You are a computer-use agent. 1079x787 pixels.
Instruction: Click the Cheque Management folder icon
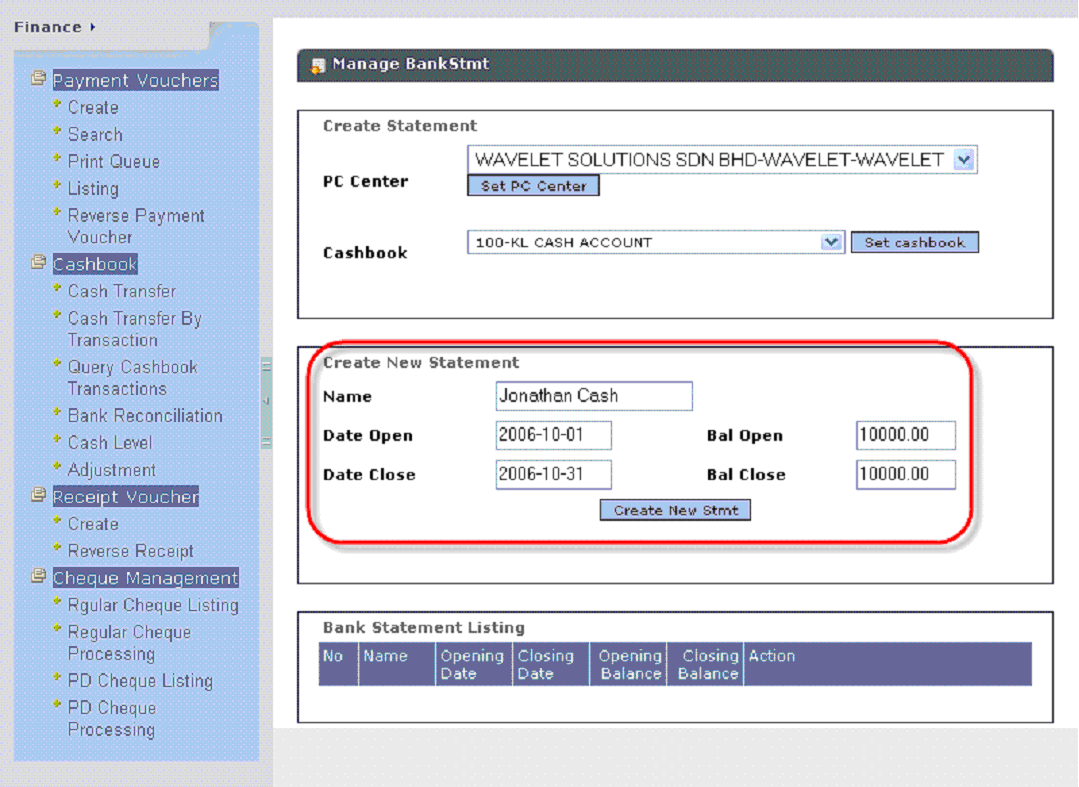point(39,577)
